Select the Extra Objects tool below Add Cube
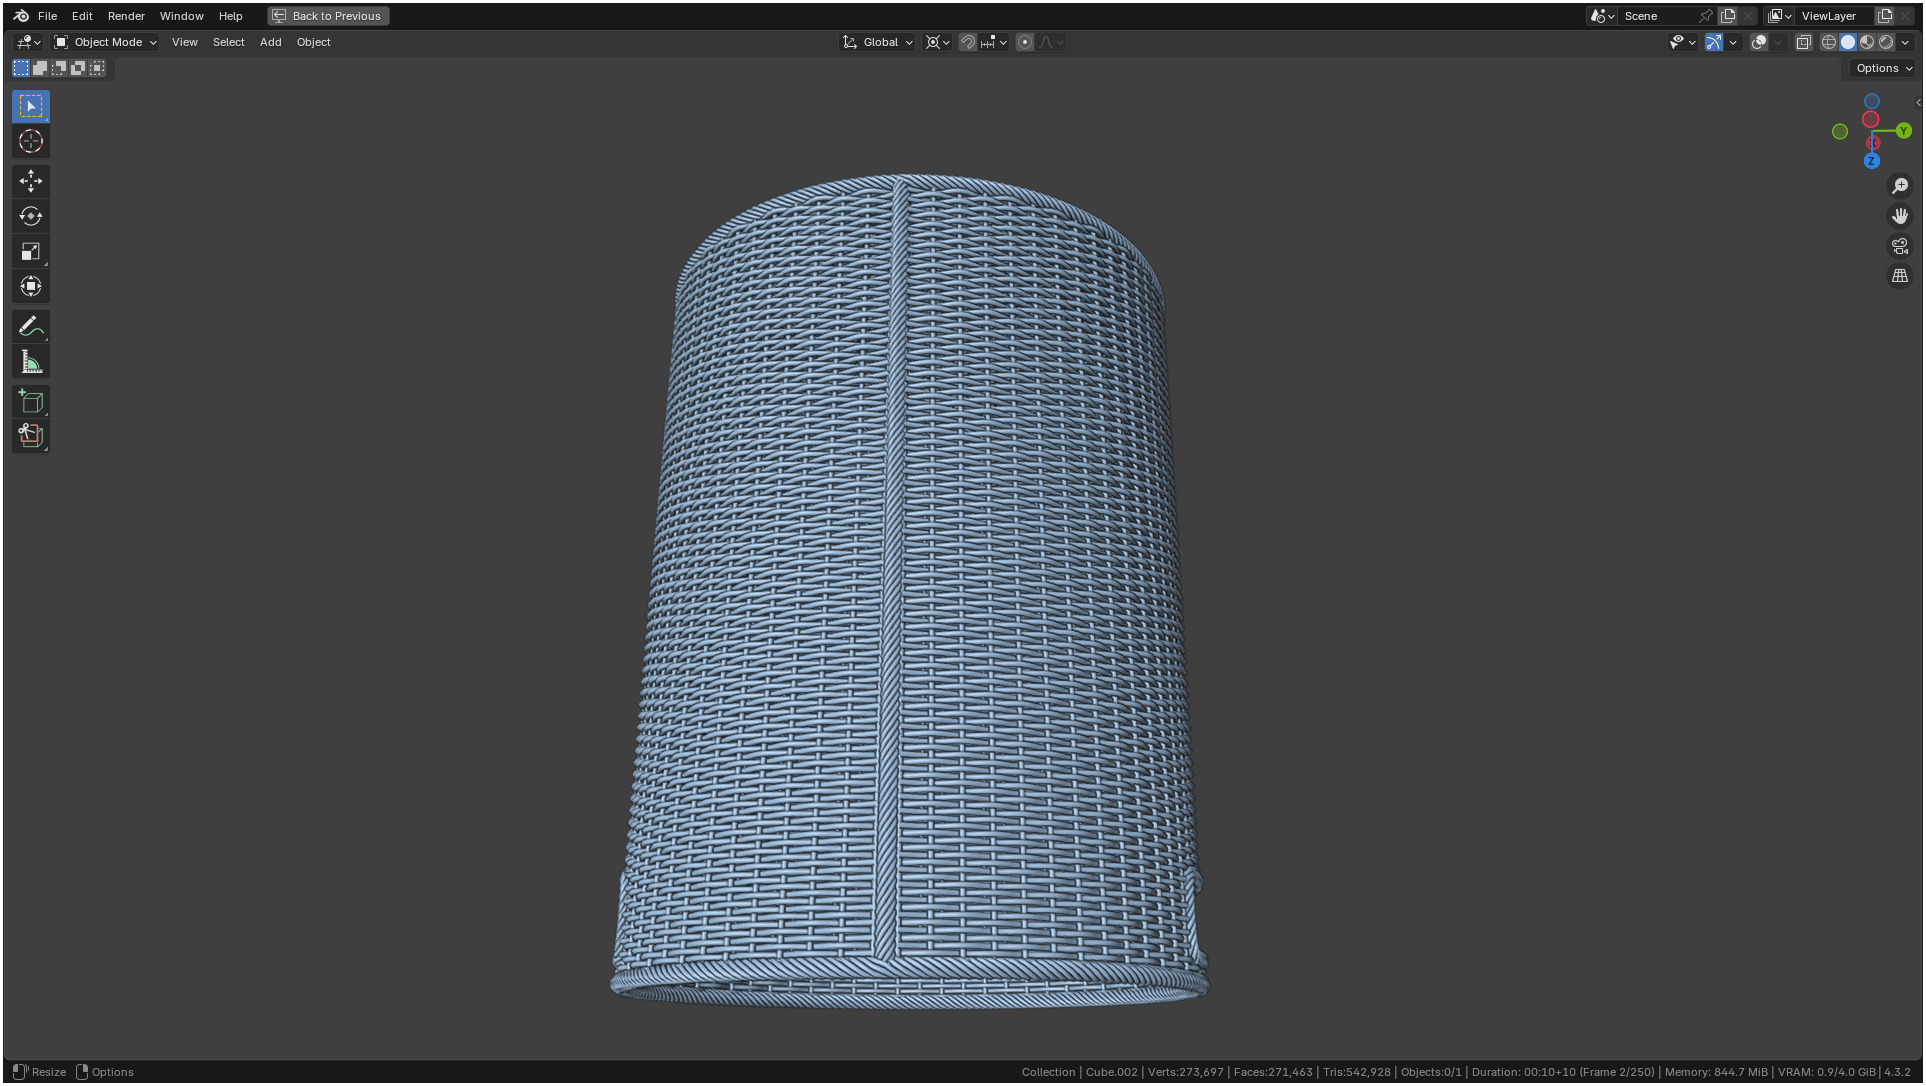This screenshot has width=1926, height=1086. click(x=31, y=435)
